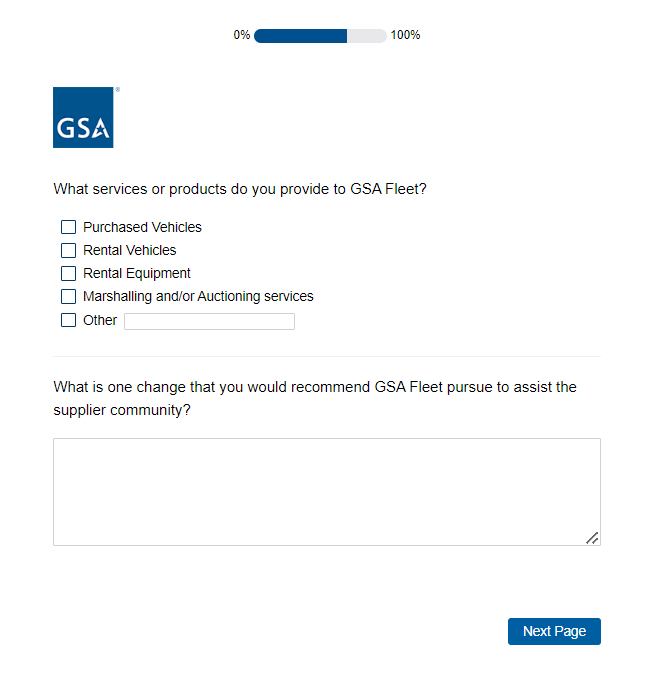Screen dimensions: 647x684
Task: Click the GSA logo
Action: 83,118
